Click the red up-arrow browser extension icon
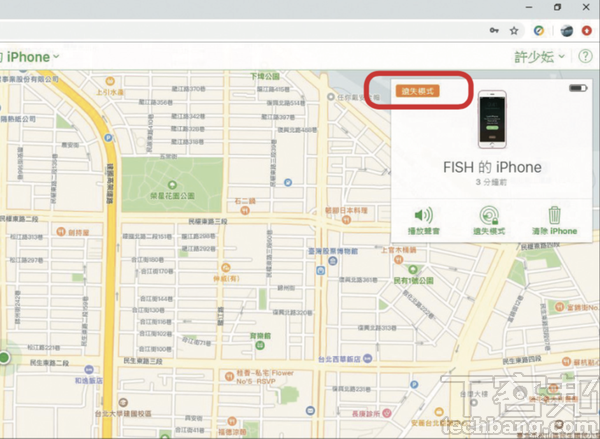The width and height of the screenshot is (600, 439). [x=587, y=31]
